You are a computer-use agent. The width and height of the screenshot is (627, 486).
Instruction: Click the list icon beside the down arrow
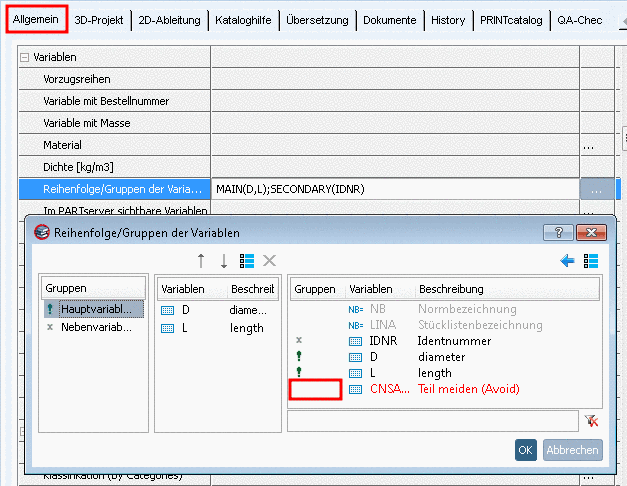[x=247, y=261]
